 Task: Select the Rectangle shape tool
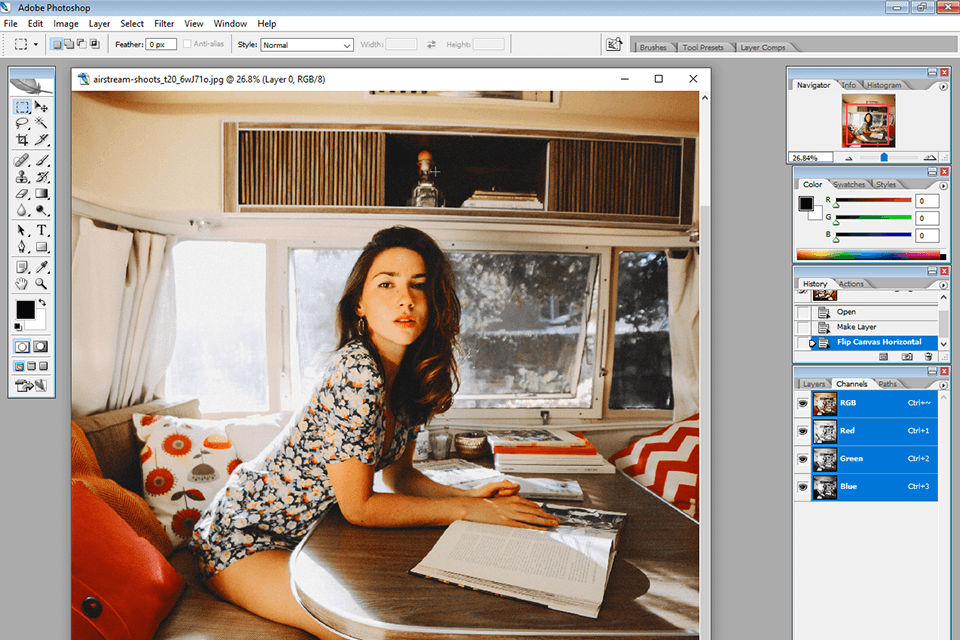[x=41, y=247]
